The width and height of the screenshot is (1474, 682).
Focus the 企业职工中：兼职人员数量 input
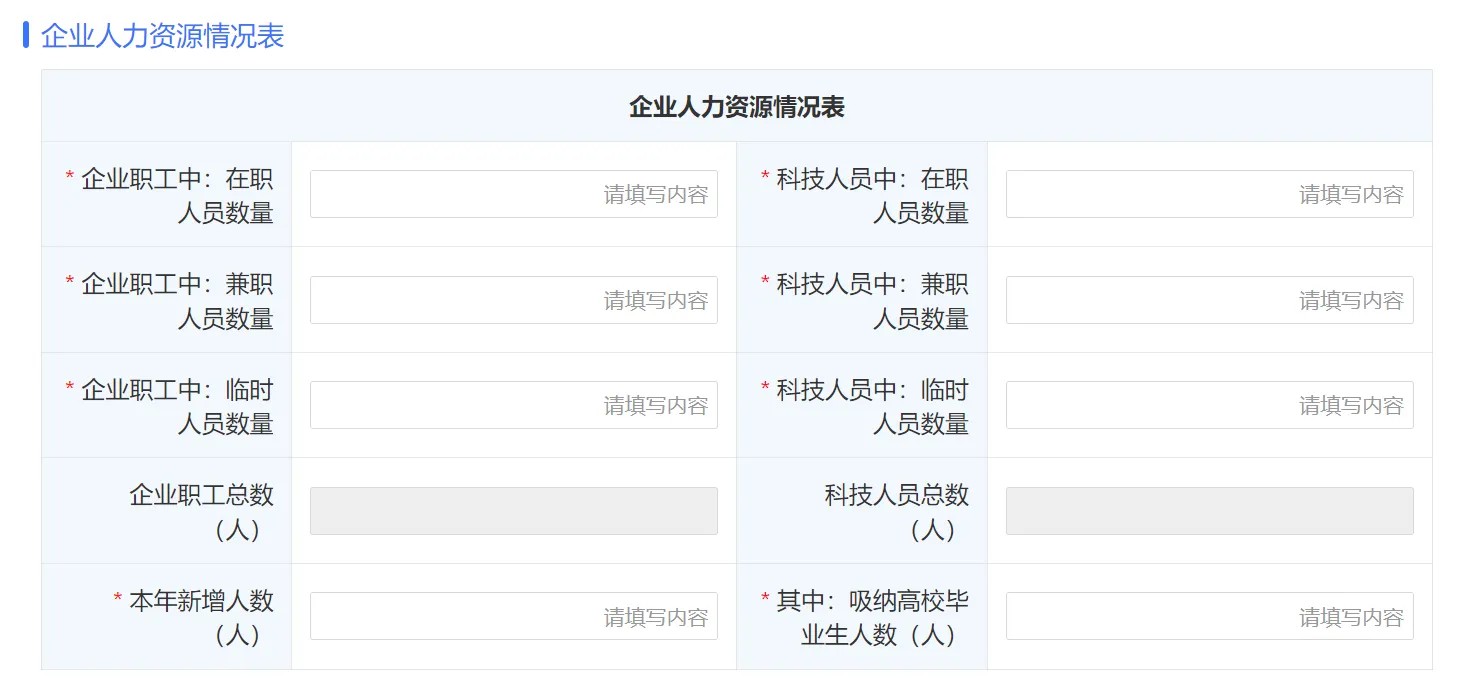pyautogui.click(x=513, y=300)
